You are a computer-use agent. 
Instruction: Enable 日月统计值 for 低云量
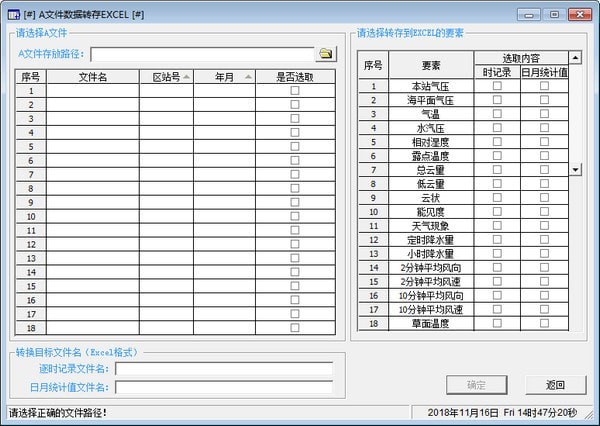tap(544, 184)
